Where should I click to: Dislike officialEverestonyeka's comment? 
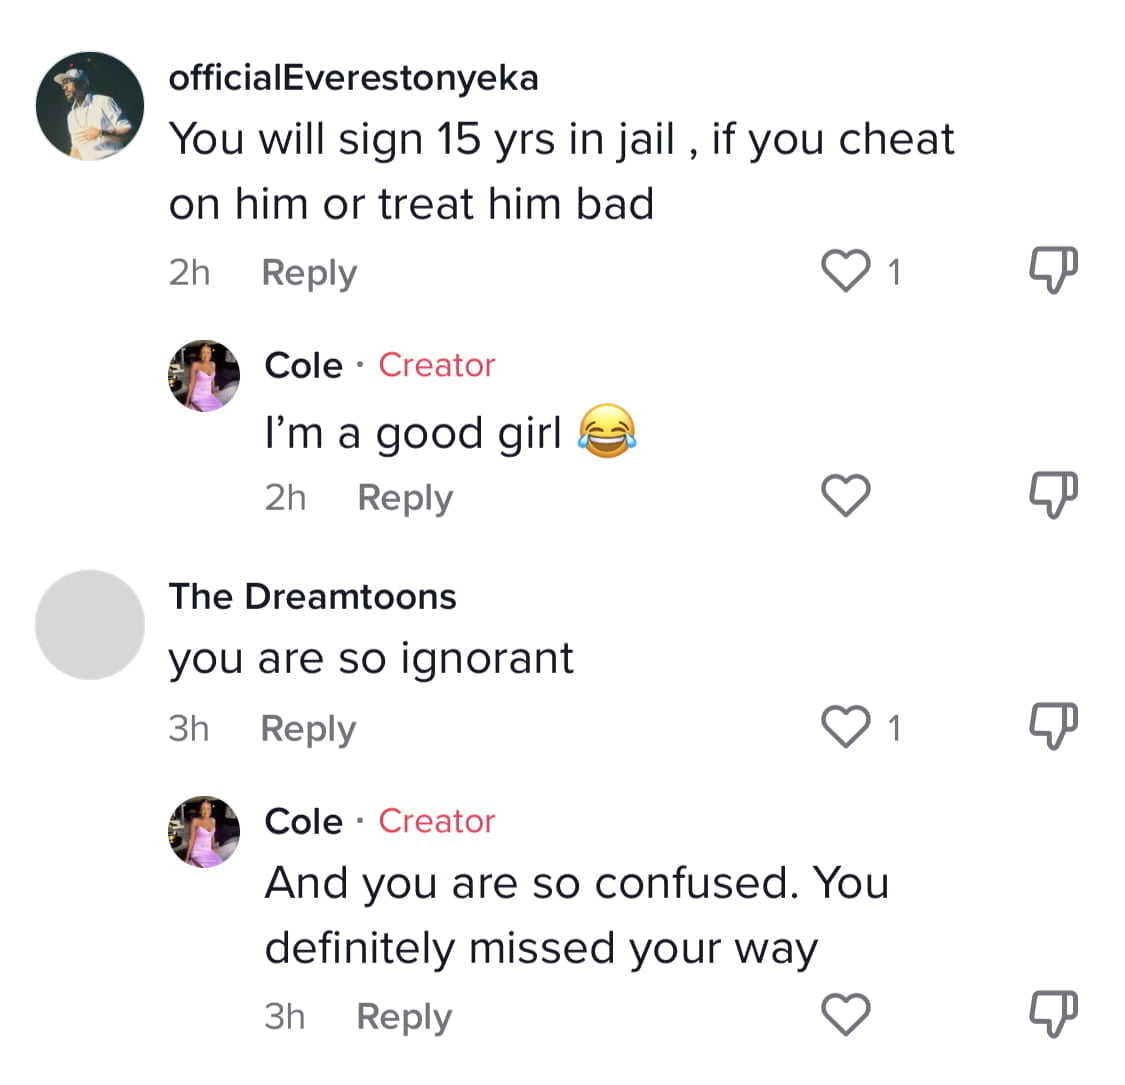coord(1053,270)
